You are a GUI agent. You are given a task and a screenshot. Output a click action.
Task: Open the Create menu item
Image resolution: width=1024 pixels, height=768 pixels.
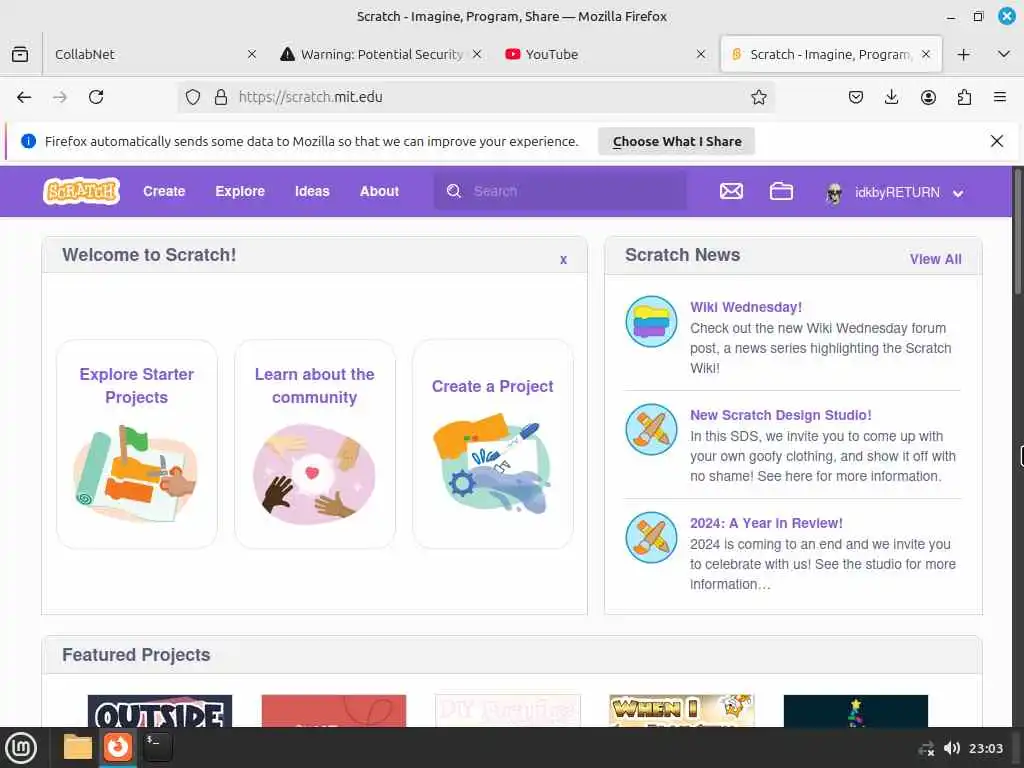164,191
